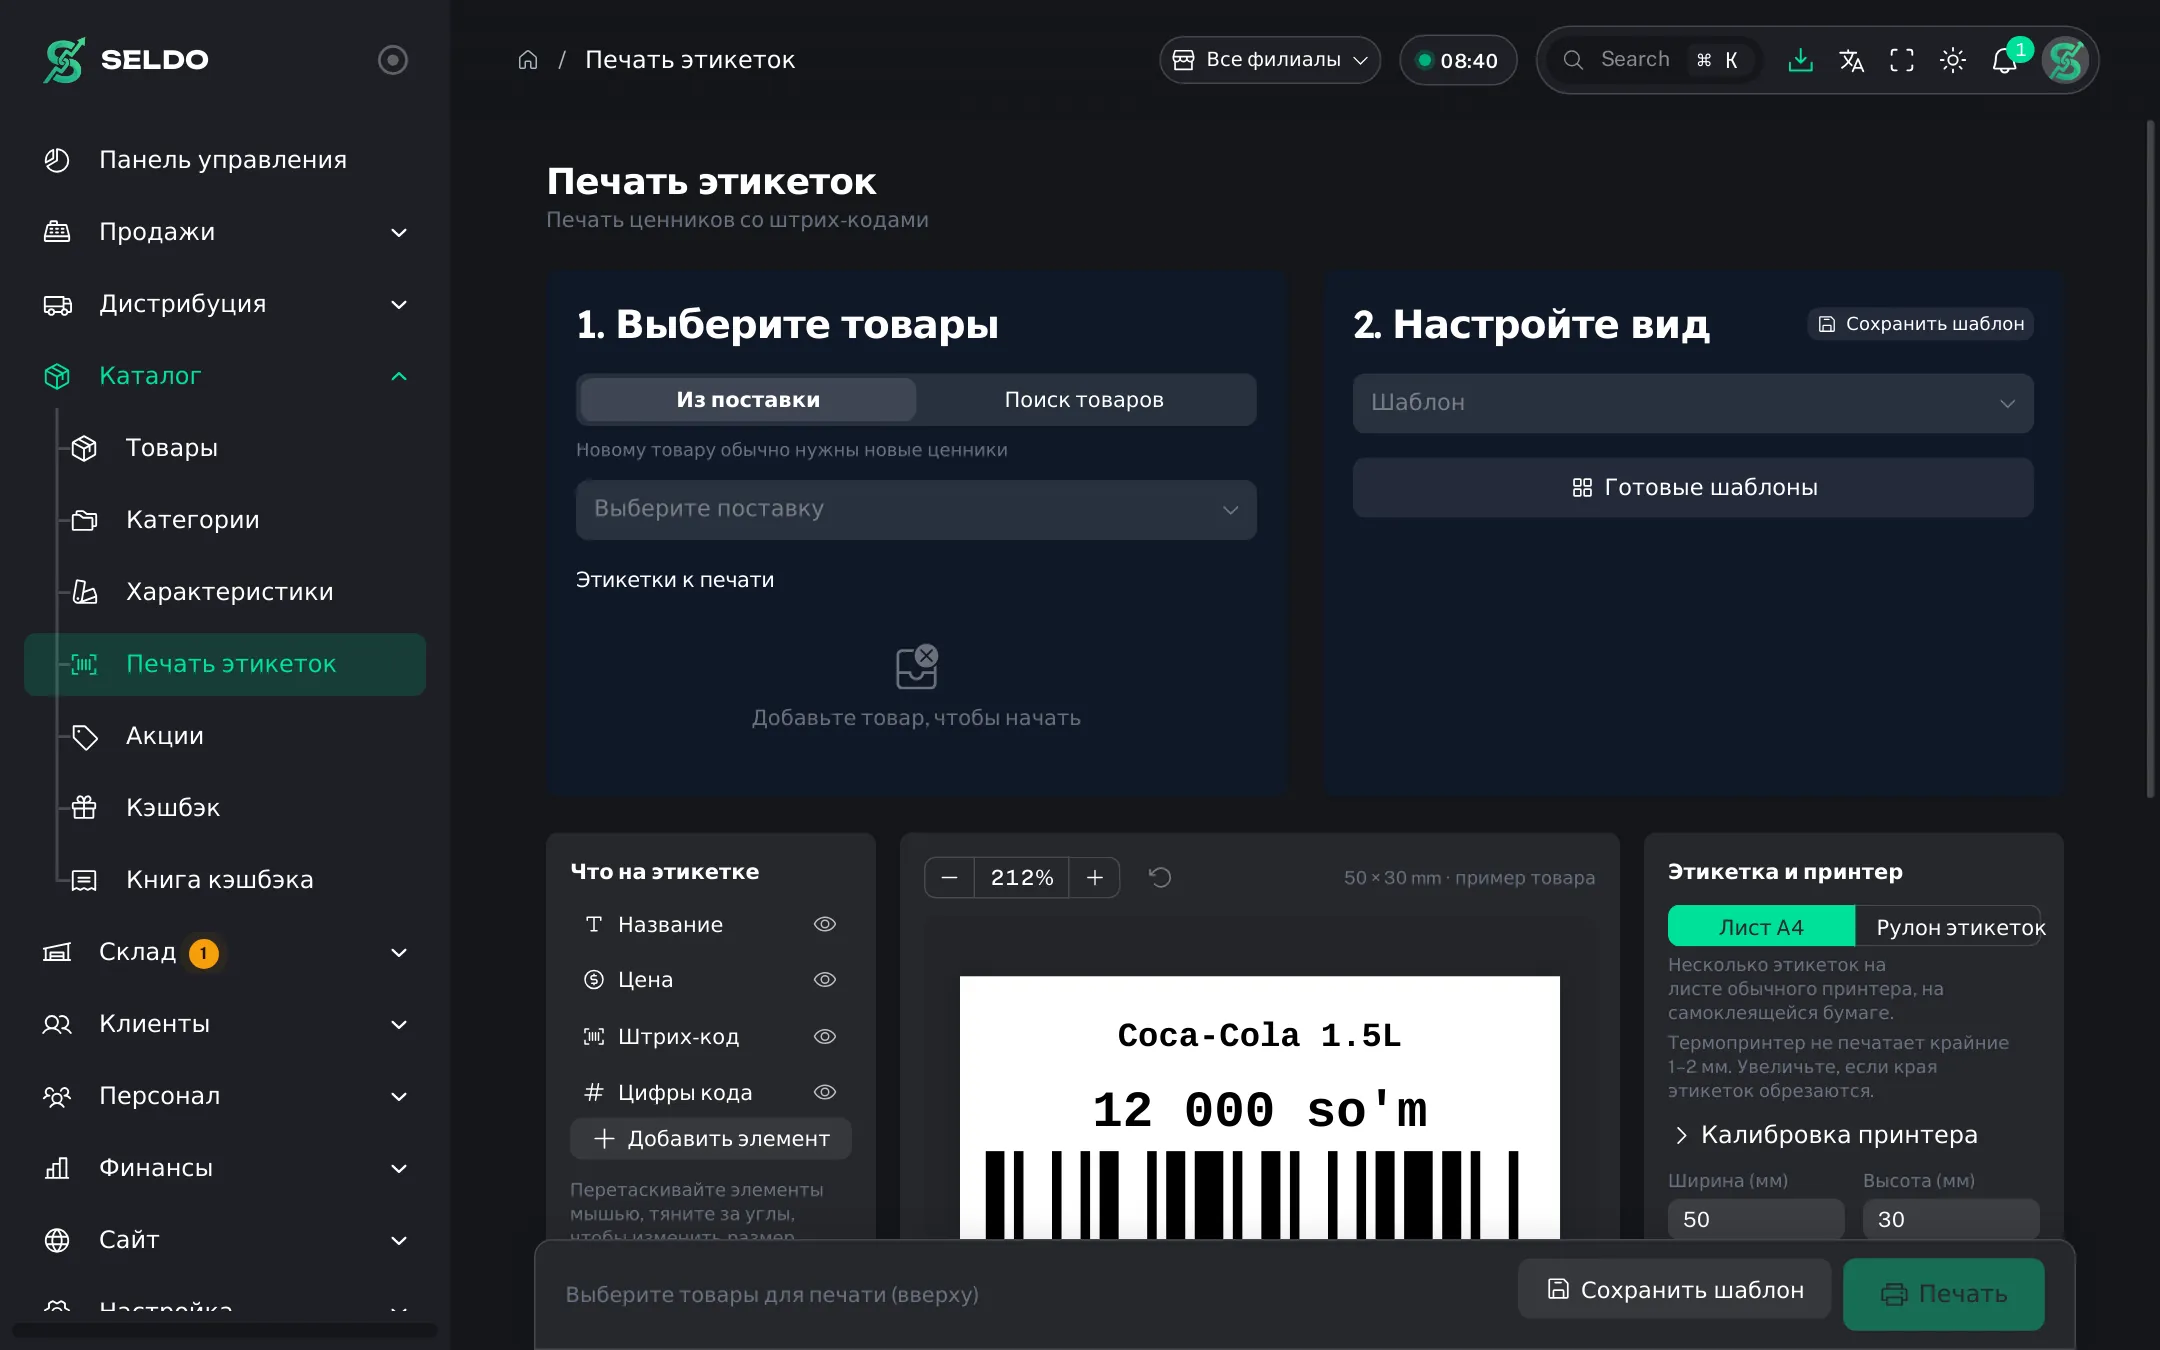Collapse the Каталог sidebar section

(224, 376)
